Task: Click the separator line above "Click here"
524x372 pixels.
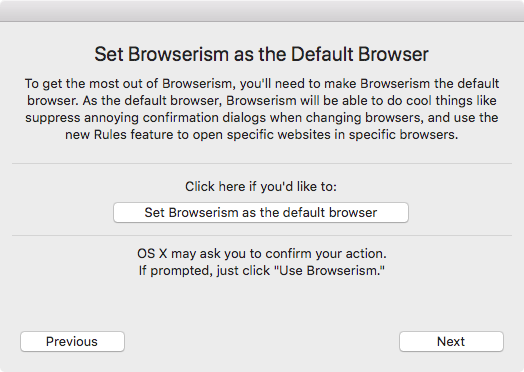Action: point(262,163)
